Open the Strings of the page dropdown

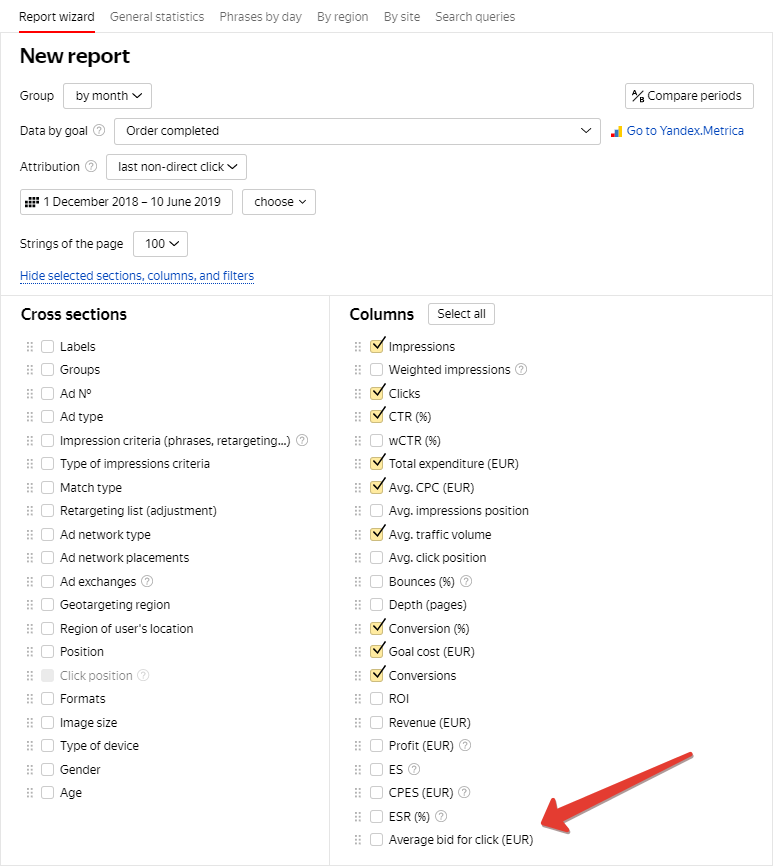tap(160, 244)
